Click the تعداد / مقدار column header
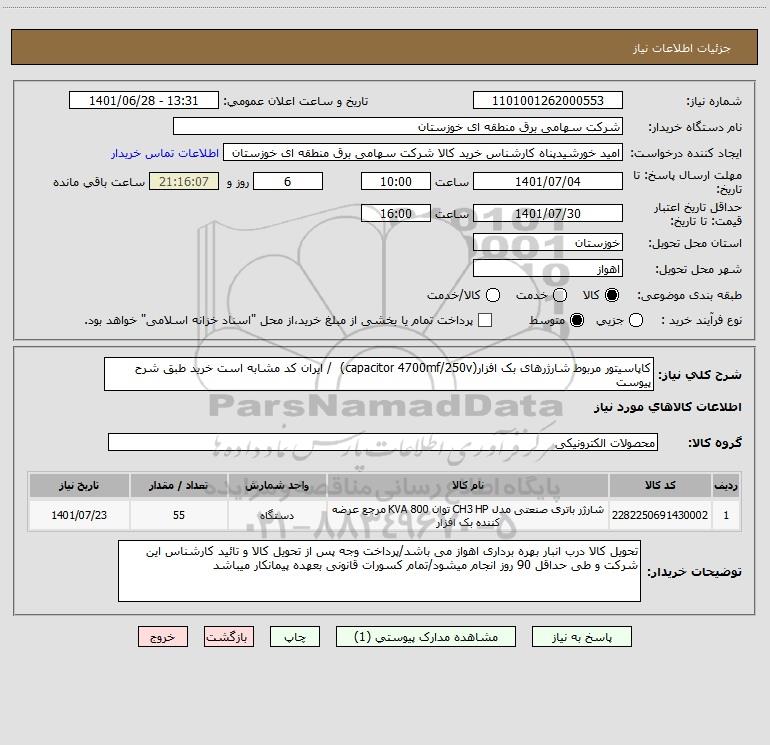 coord(179,485)
